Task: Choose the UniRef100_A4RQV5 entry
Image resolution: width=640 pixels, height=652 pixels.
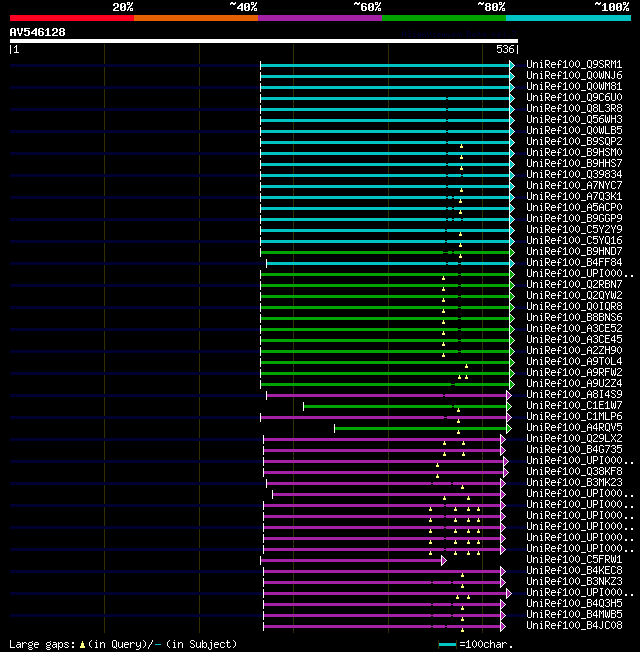Action: tap(574, 427)
